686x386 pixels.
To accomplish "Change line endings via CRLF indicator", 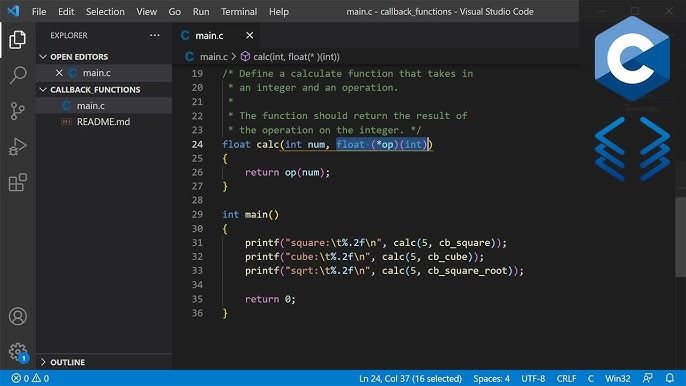I will tap(566, 378).
